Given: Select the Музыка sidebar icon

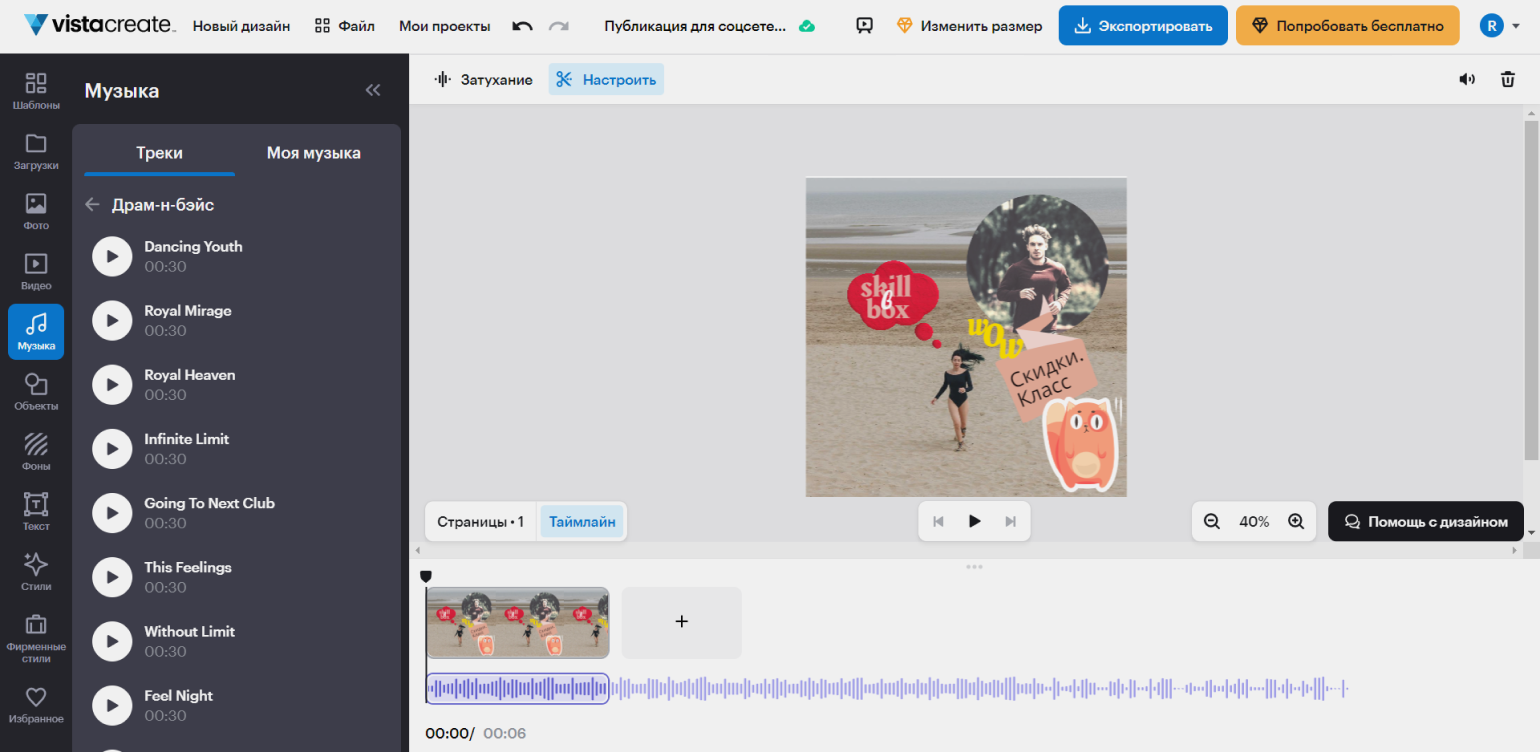Looking at the screenshot, I should [36, 331].
